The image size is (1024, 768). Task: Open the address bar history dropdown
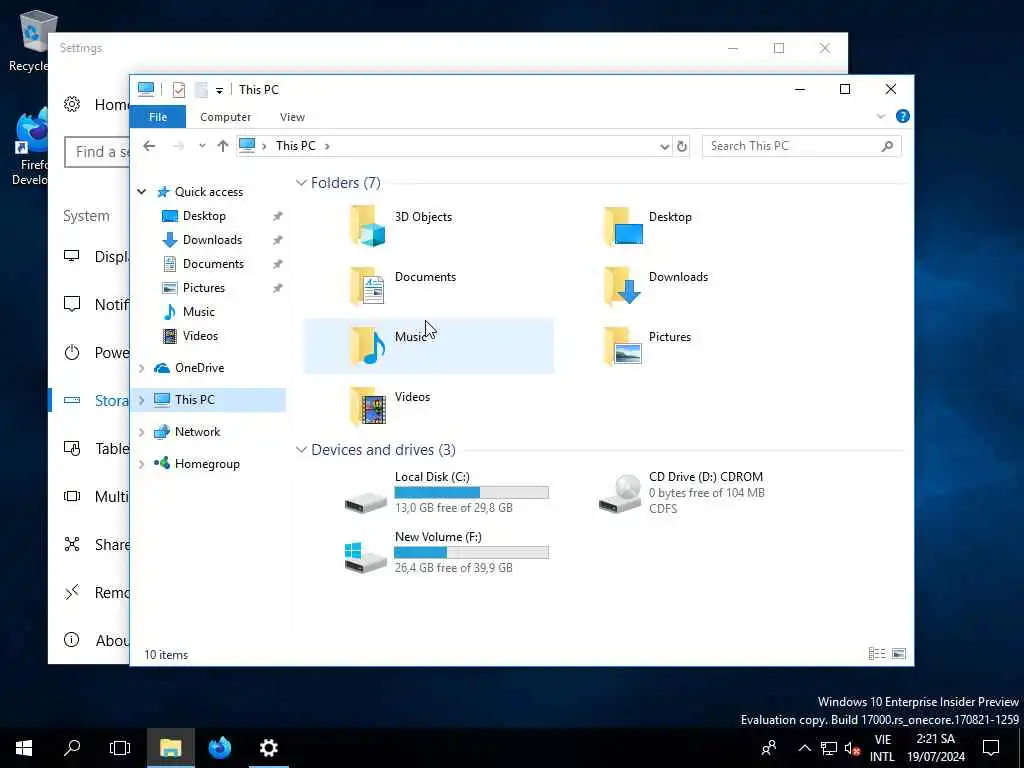[x=664, y=146]
